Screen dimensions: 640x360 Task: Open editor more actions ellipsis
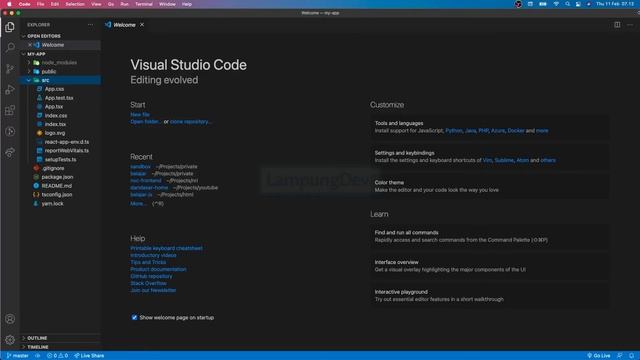[630, 25]
